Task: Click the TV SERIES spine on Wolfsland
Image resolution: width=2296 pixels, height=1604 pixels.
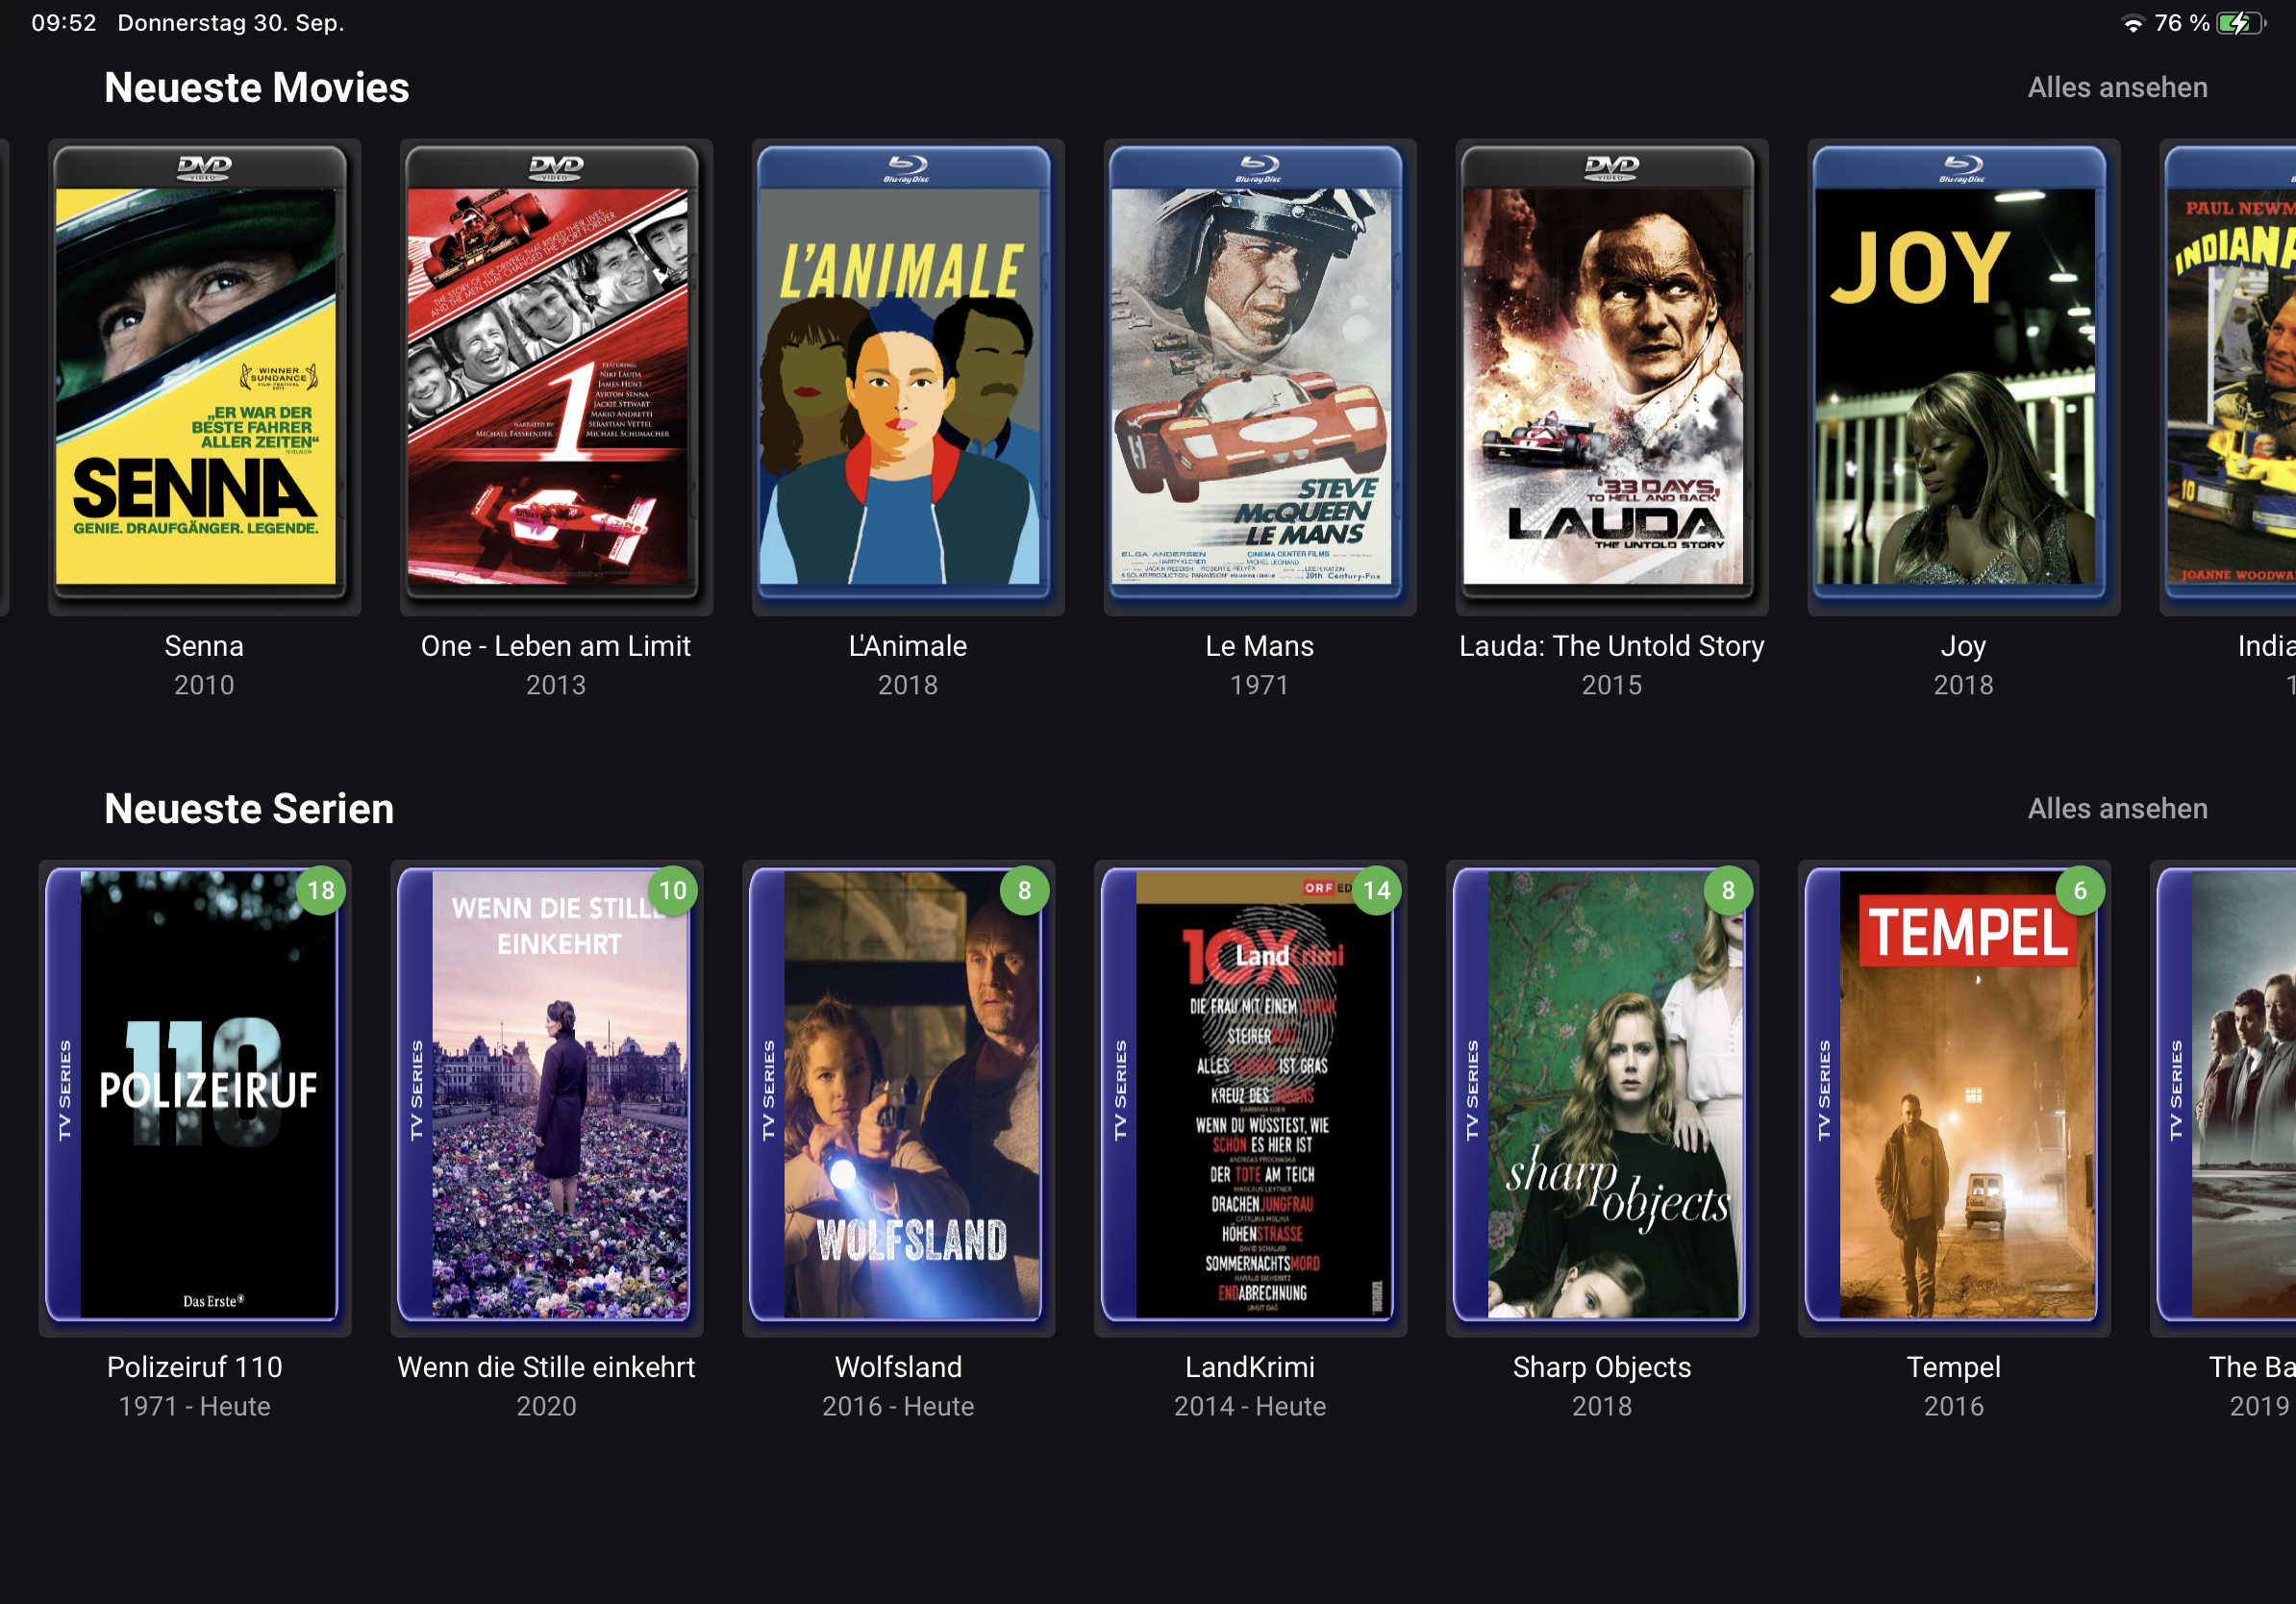Action: (769, 1090)
